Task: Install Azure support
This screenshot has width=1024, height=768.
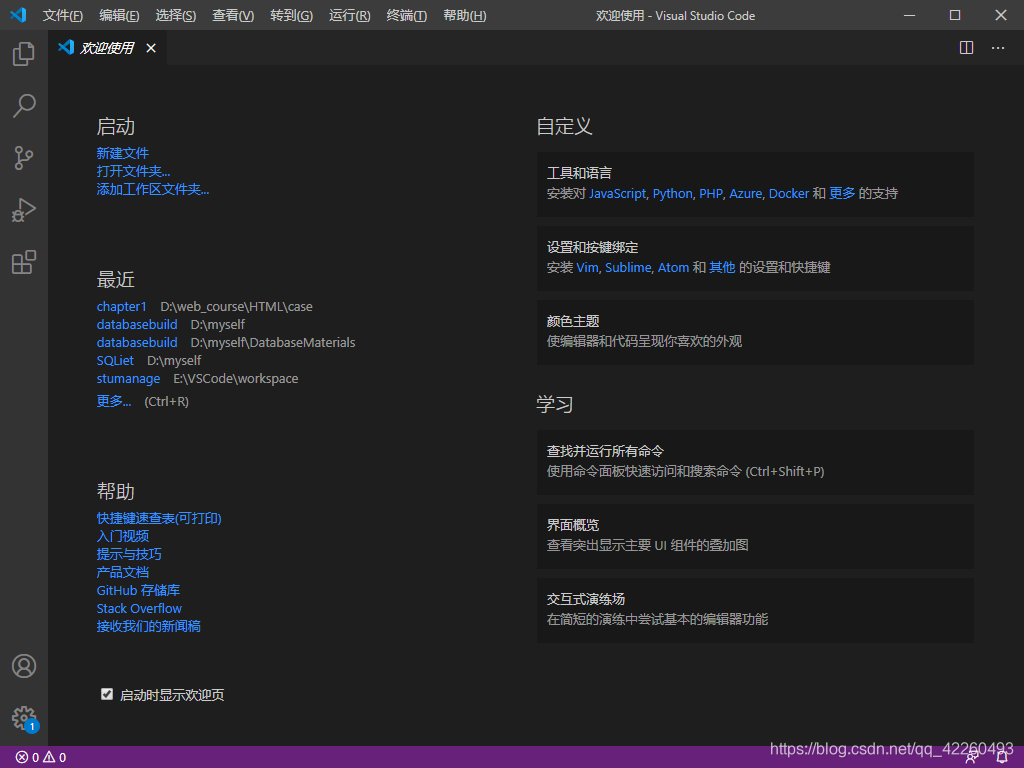Action: pos(745,193)
